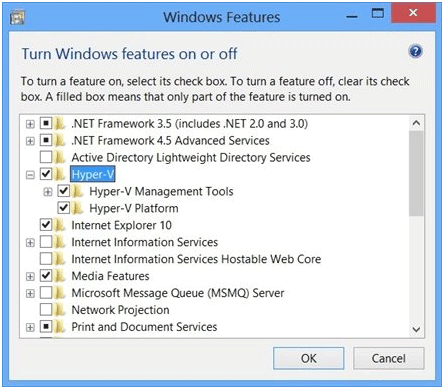
Task: Expand the Hyper-V Management Tools node
Action: pyautogui.click(x=48, y=192)
